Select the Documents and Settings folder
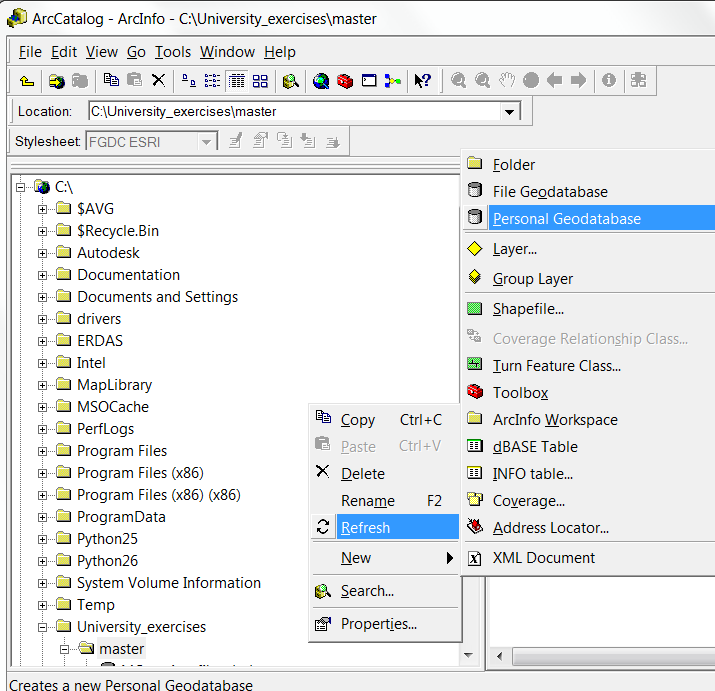 tap(157, 297)
